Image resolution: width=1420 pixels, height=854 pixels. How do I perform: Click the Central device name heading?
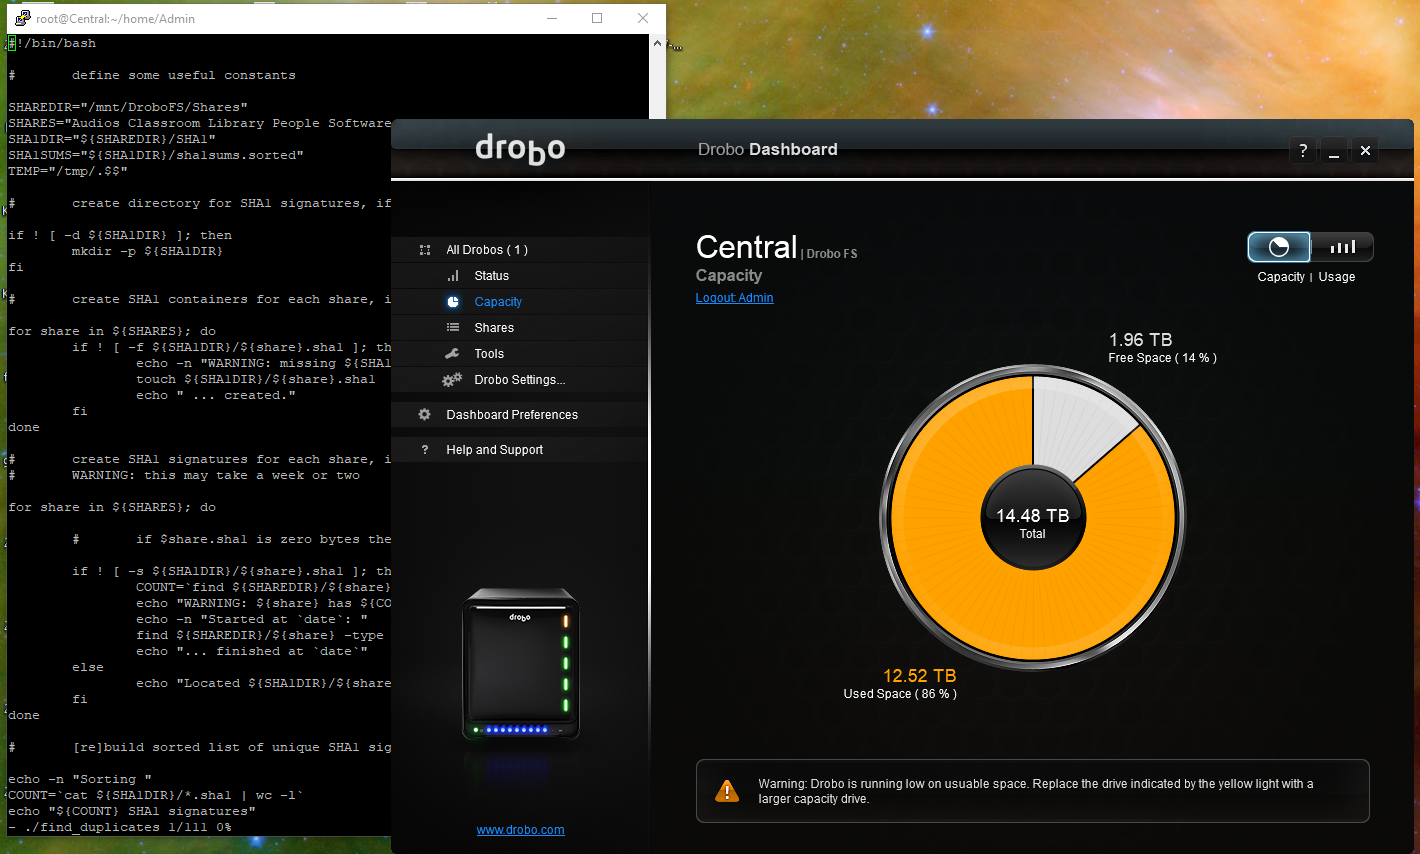pos(747,247)
